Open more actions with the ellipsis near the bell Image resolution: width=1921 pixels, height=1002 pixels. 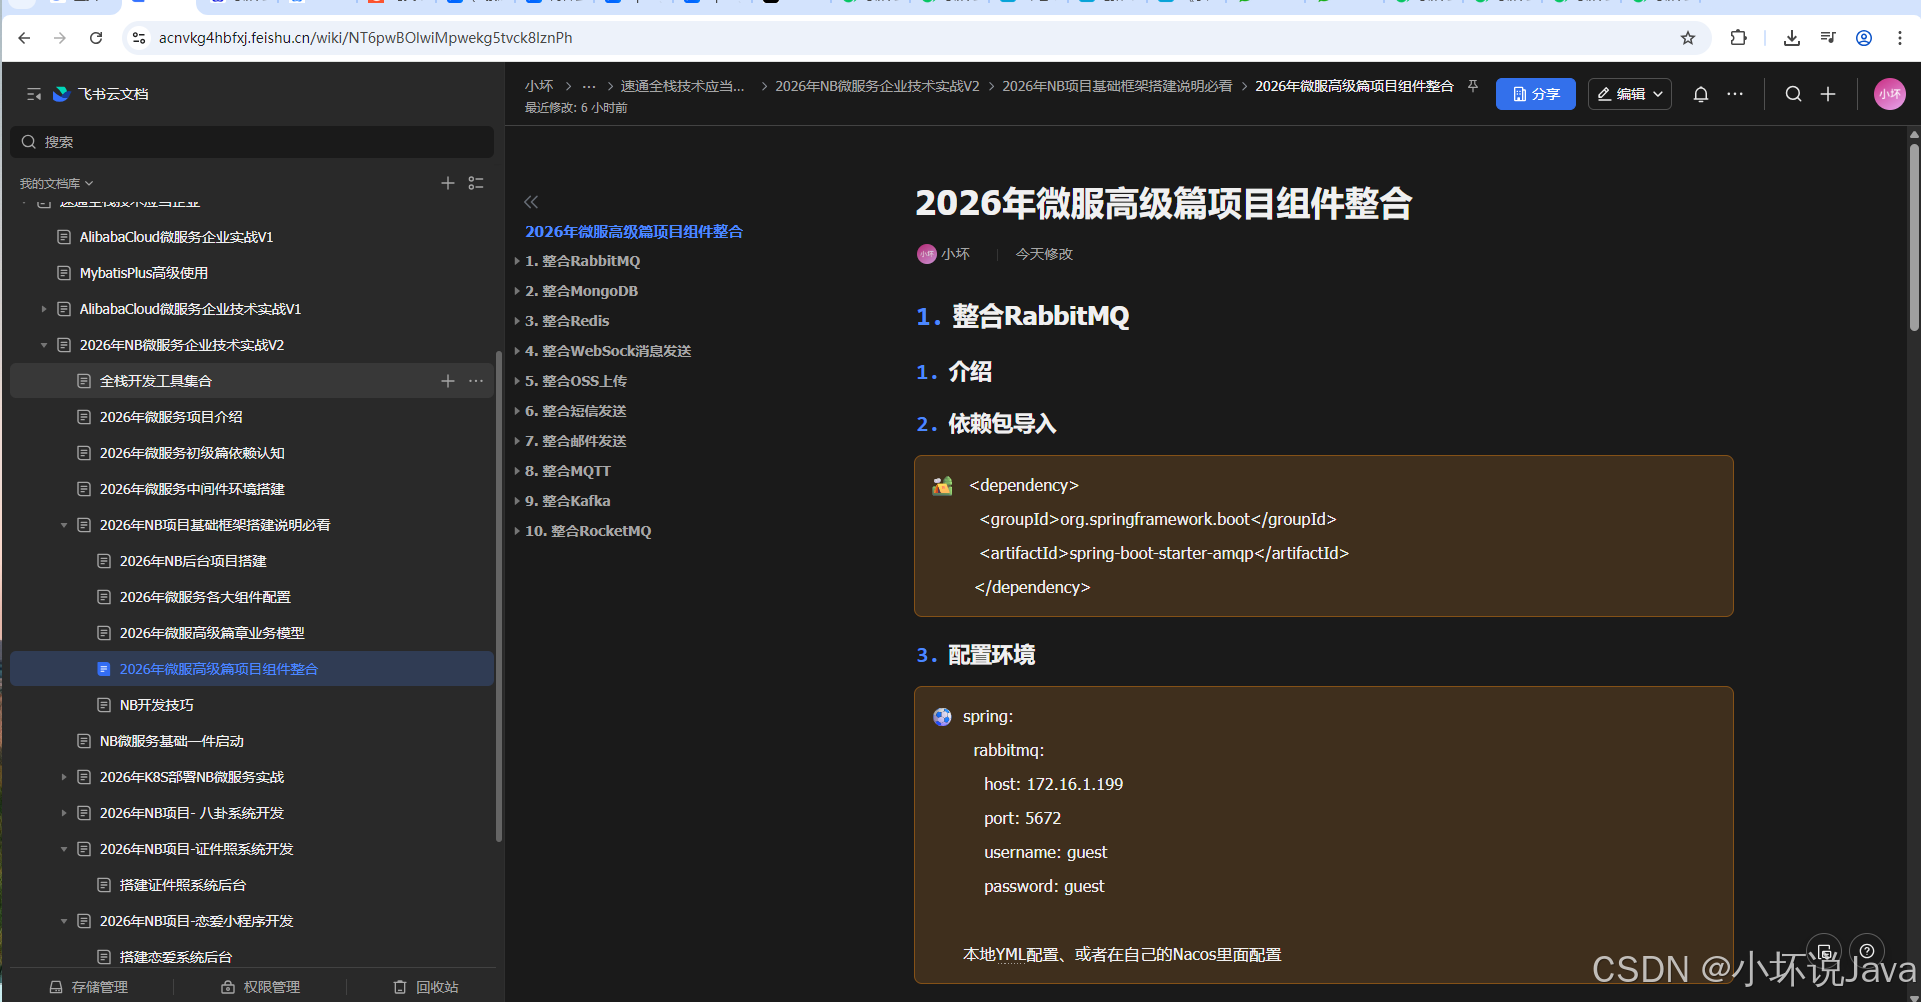(1734, 93)
